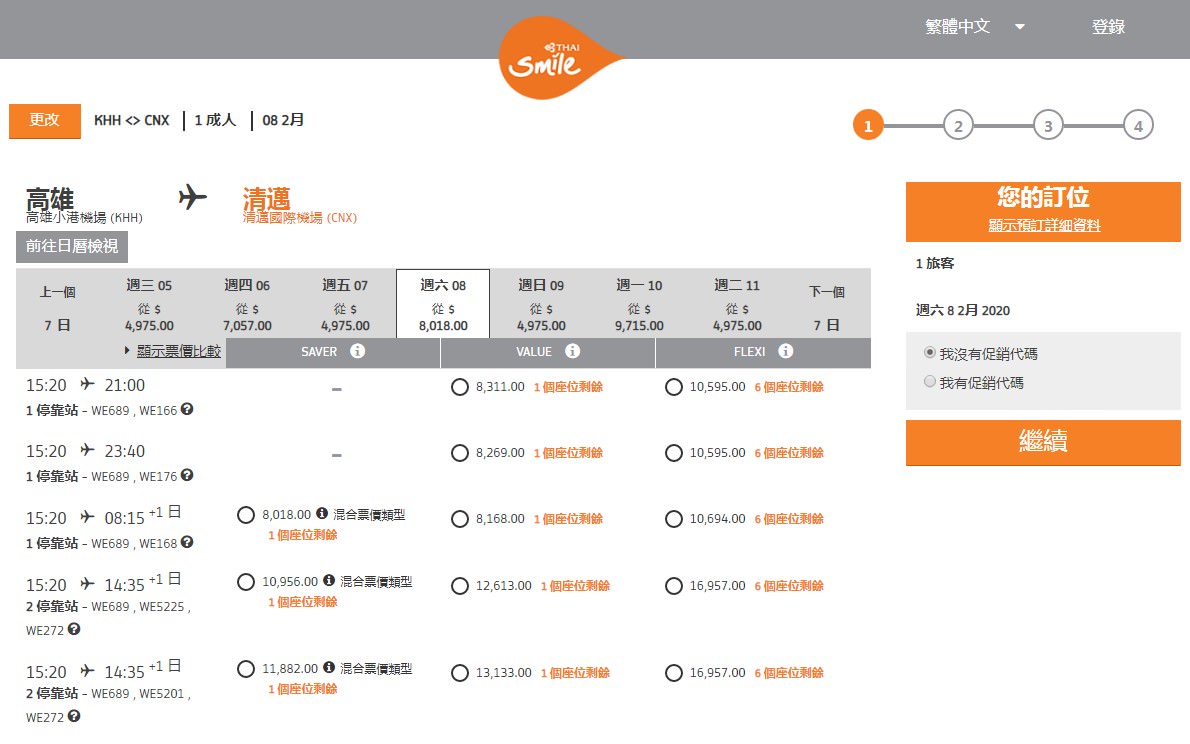Click info icon beside 10,956.00 saver fare

[x=329, y=581]
